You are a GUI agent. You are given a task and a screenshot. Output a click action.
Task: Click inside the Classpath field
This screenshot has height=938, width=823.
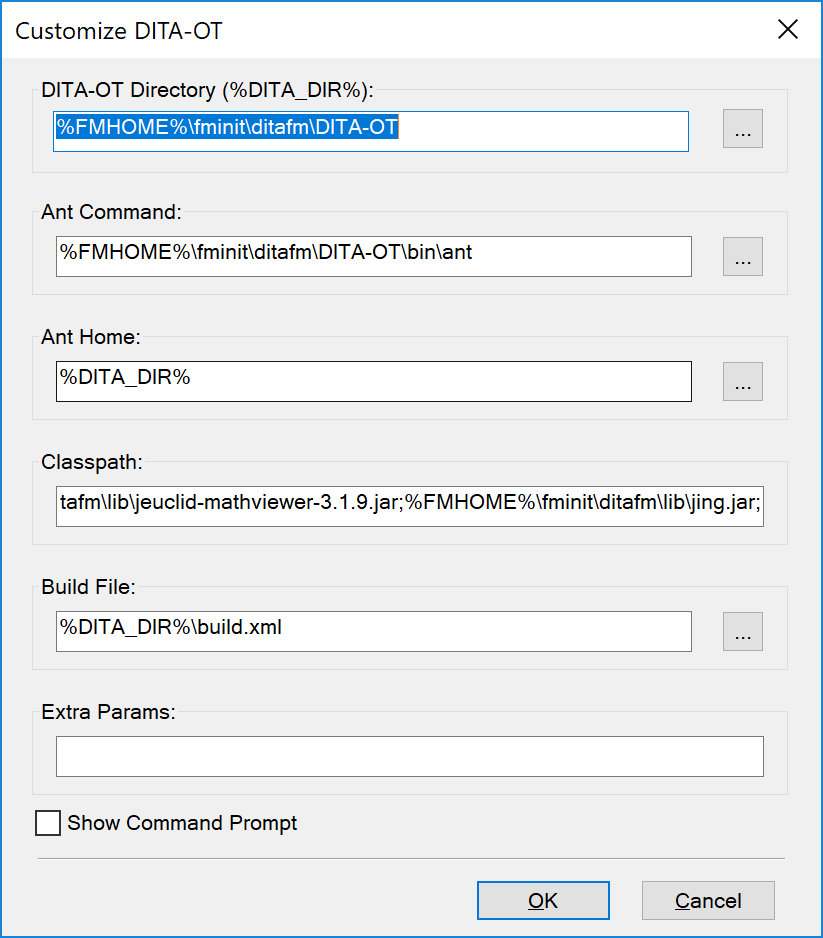(410, 506)
